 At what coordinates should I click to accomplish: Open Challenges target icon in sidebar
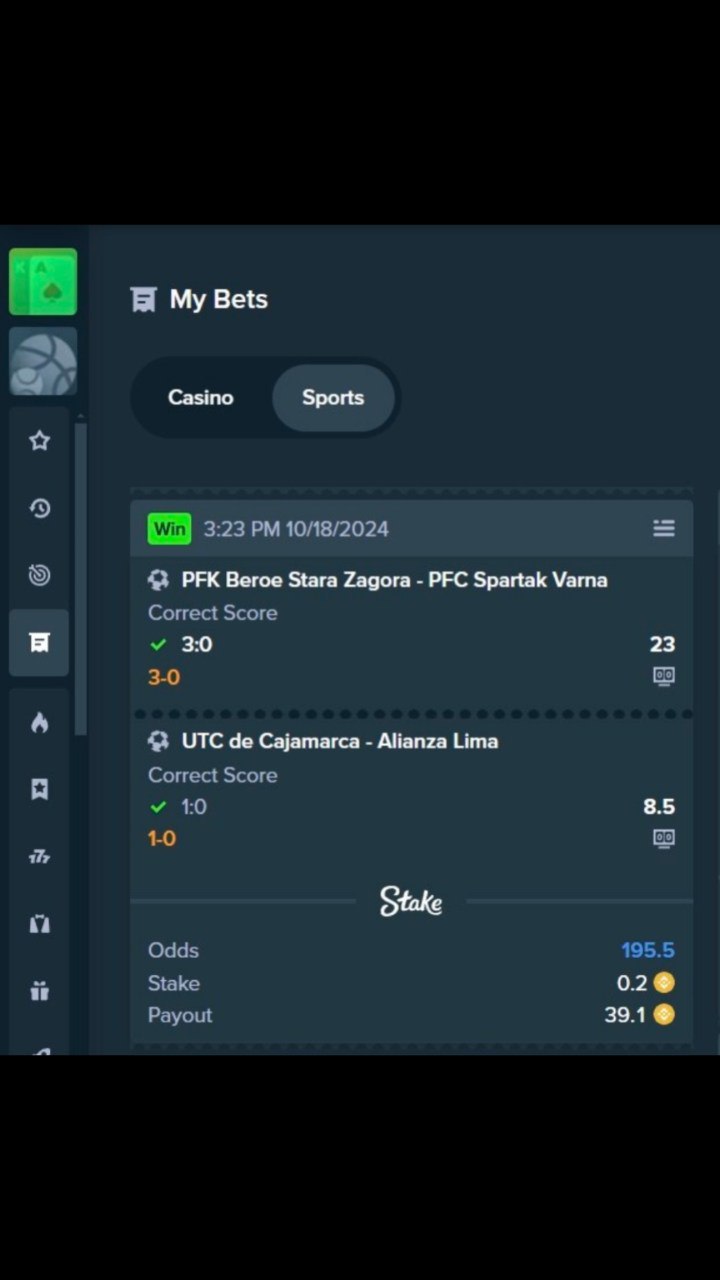click(x=39, y=575)
